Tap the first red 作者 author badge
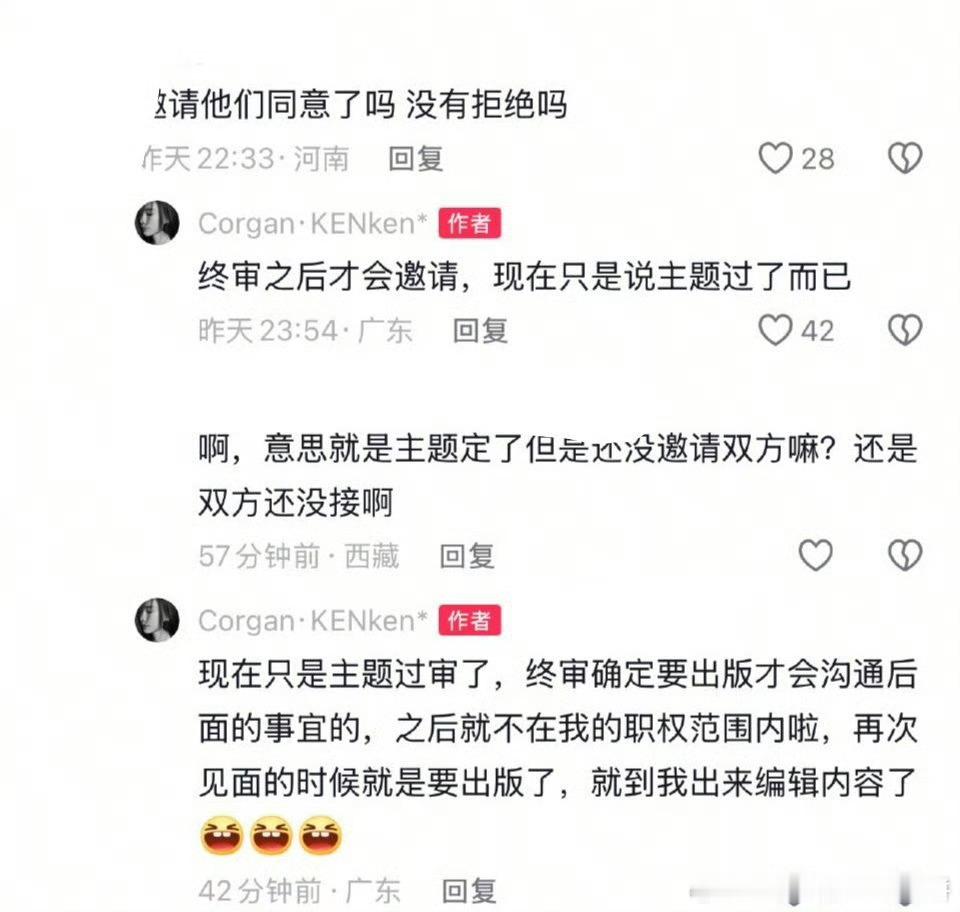960x912 pixels. pos(470,223)
